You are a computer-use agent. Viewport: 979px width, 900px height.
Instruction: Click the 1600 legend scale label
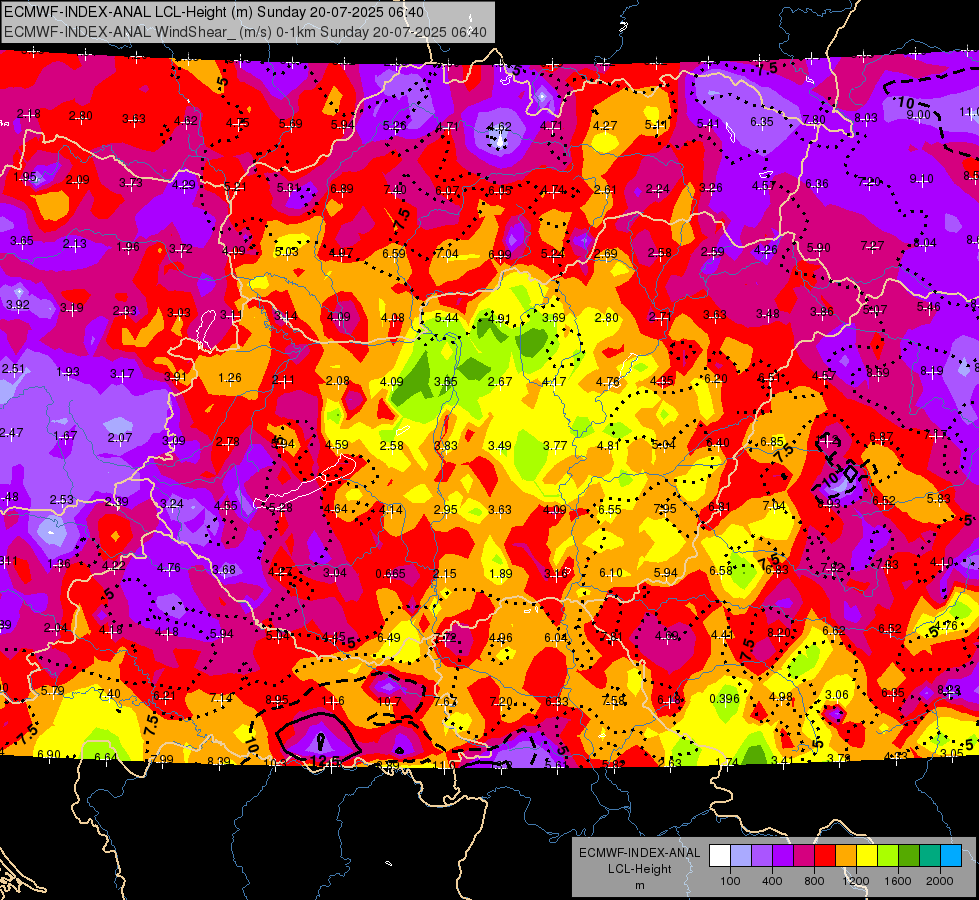(898, 881)
